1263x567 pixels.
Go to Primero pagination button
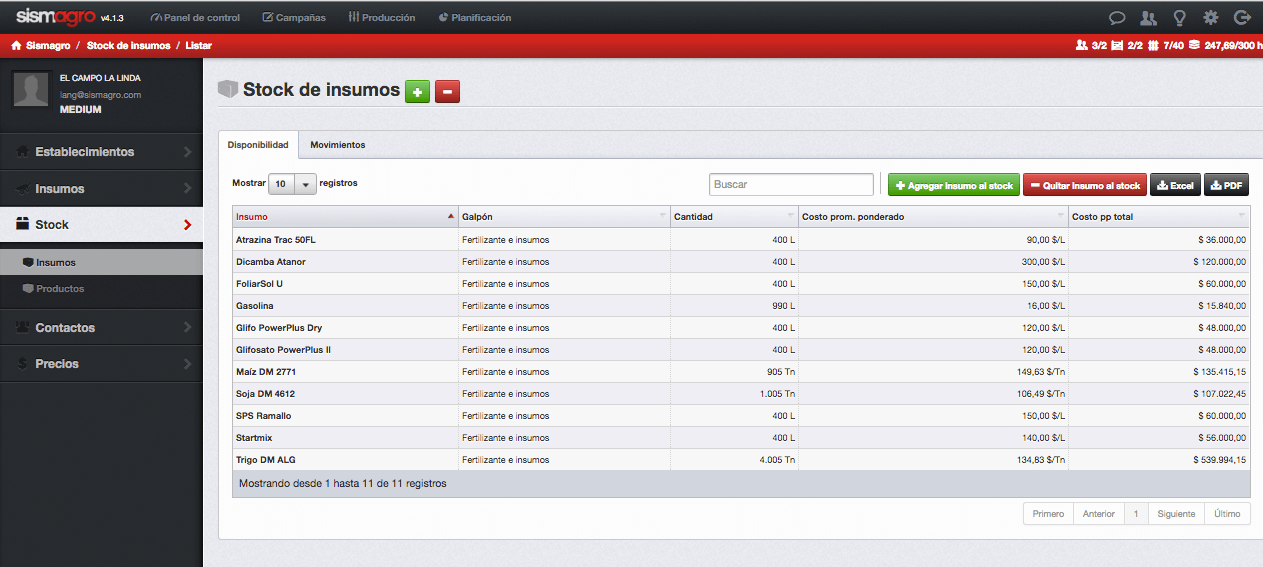pos(1048,514)
